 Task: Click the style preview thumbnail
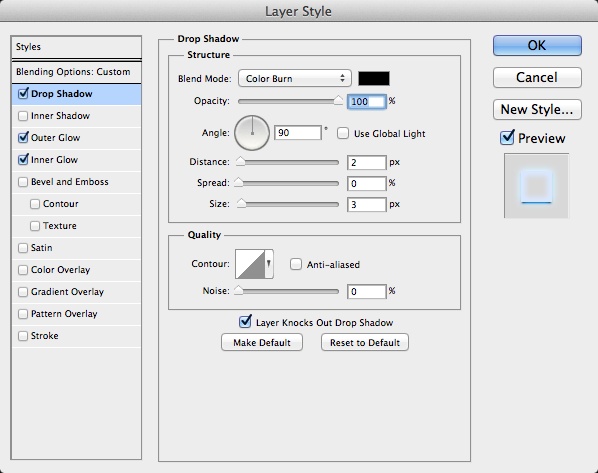click(537, 186)
